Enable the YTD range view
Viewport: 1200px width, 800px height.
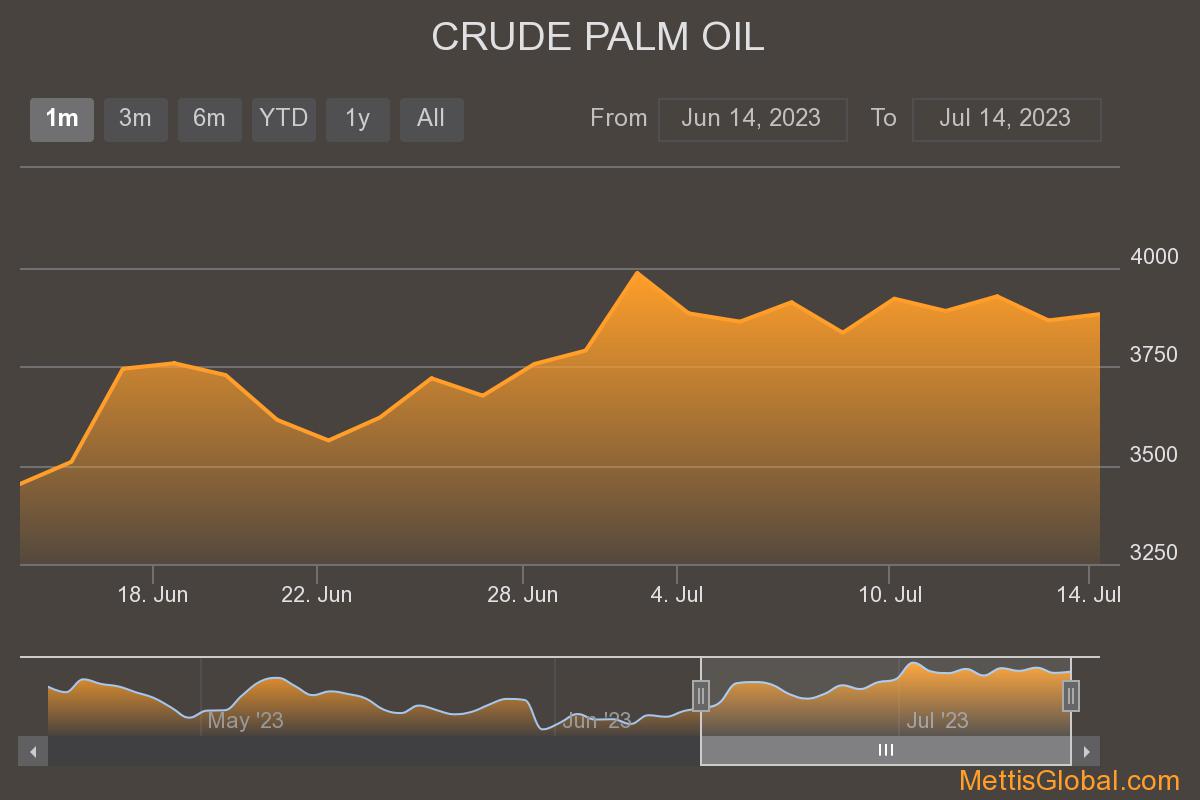point(283,119)
